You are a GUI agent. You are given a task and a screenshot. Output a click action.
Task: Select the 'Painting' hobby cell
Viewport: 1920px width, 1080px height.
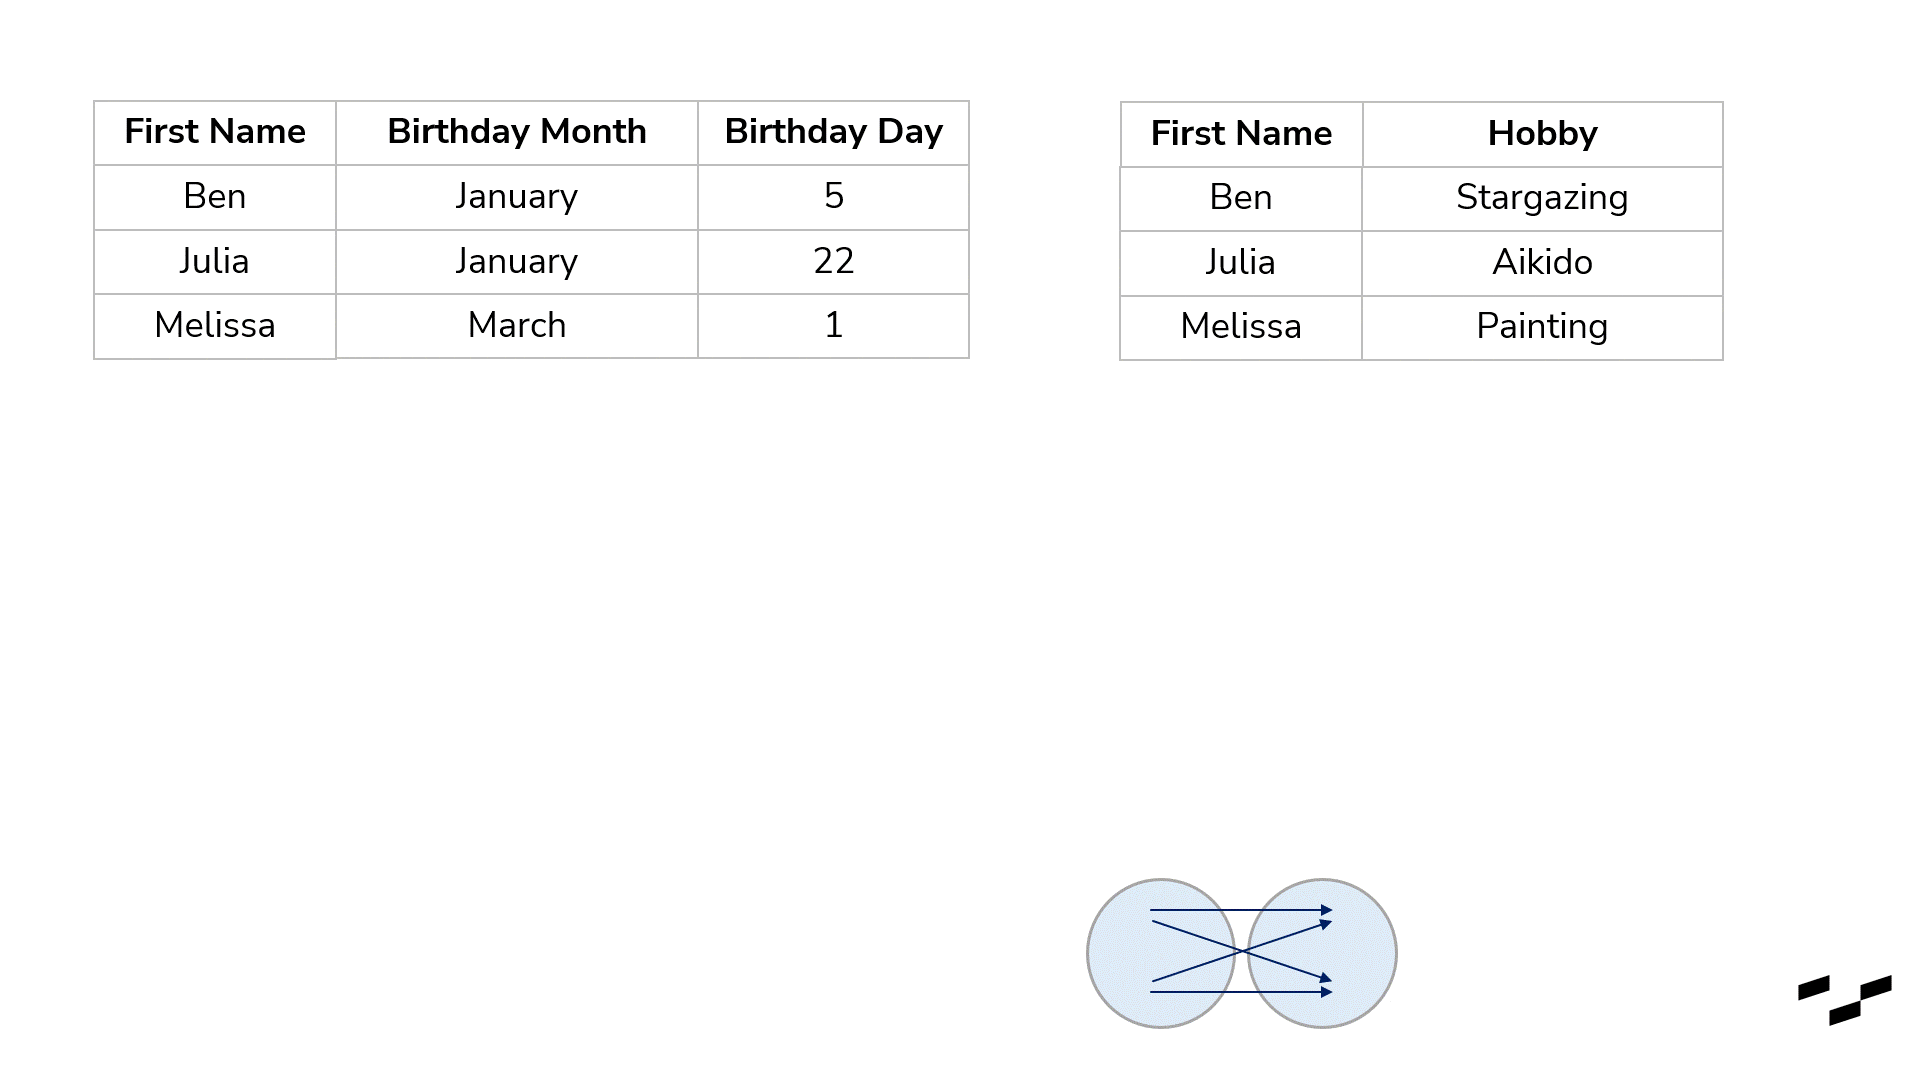tap(1542, 327)
